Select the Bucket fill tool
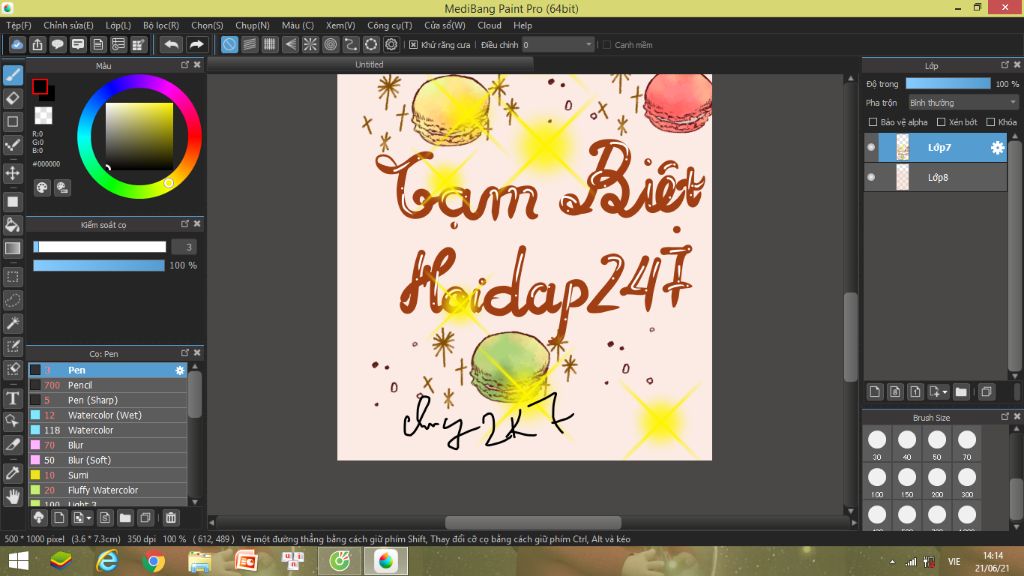1024x576 pixels. [x=12, y=225]
